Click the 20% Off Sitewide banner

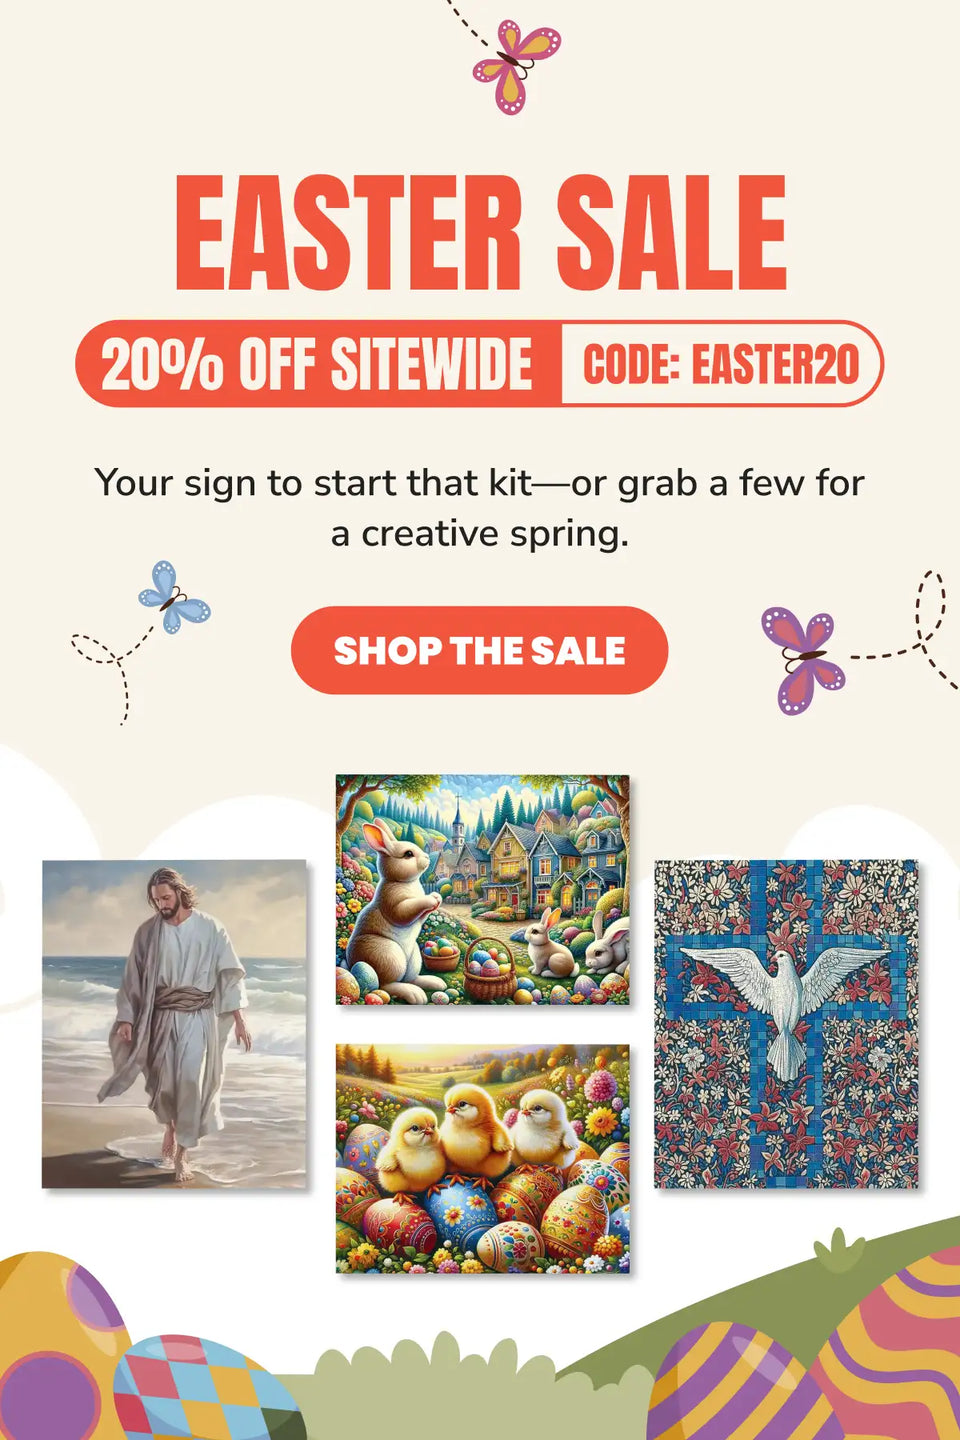click(x=318, y=364)
